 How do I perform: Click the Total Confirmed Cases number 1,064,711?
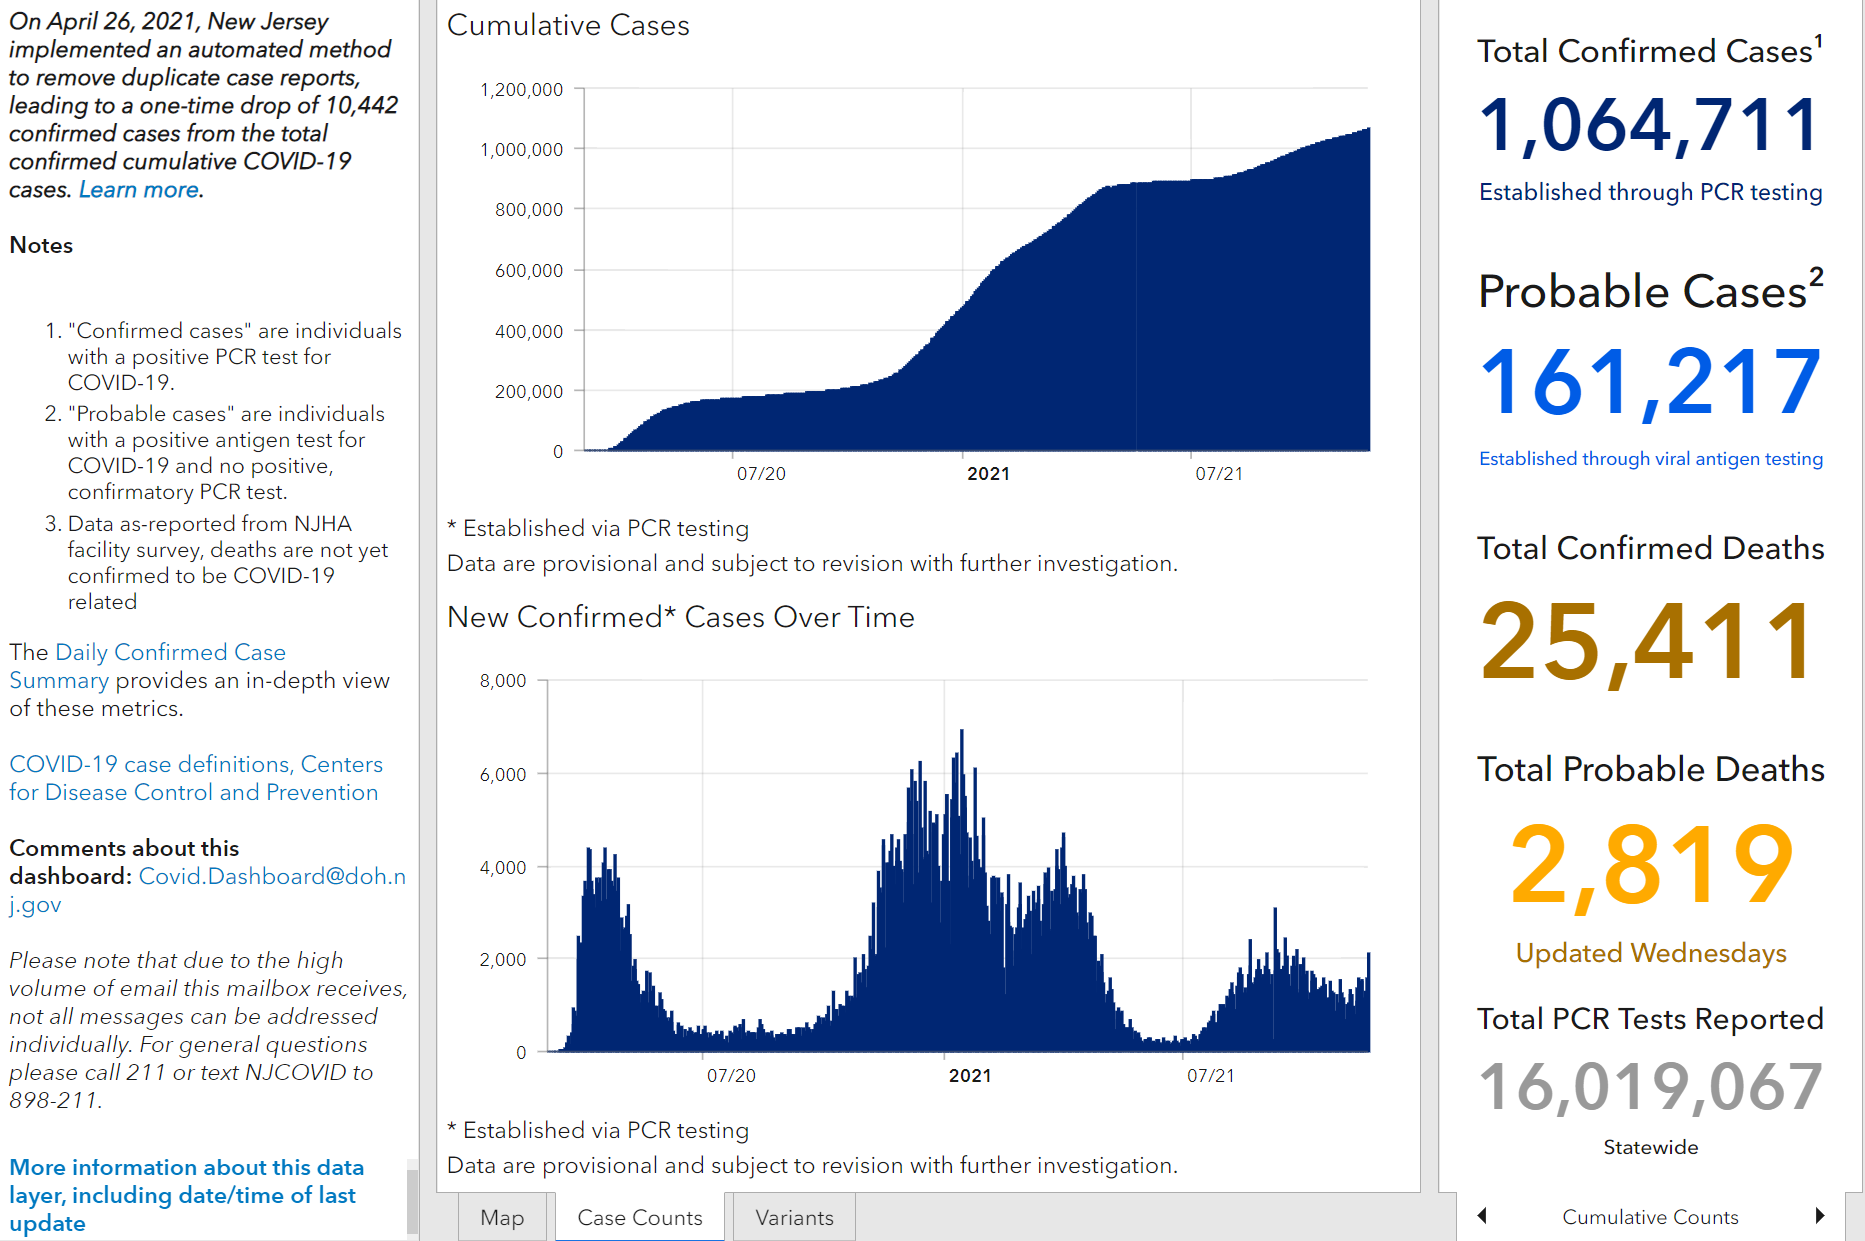pyautogui.click(x=1650, y=125)
